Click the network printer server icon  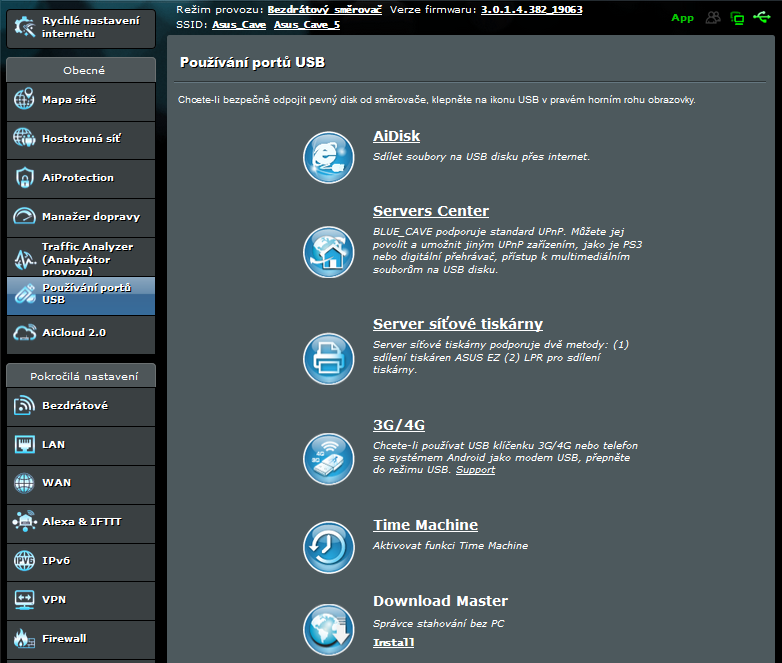(328, 357)
